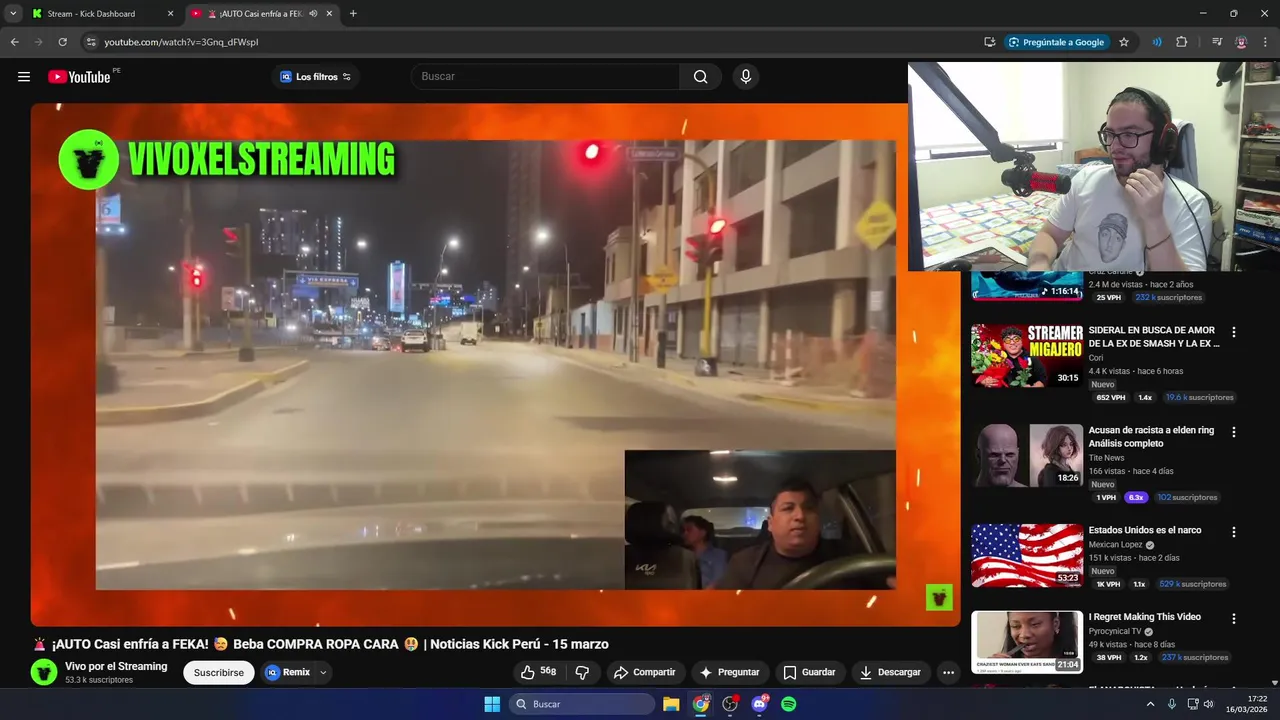The image size is (1280, 720).
Task: Share the video with Compartir
Action: pos(645,672)
